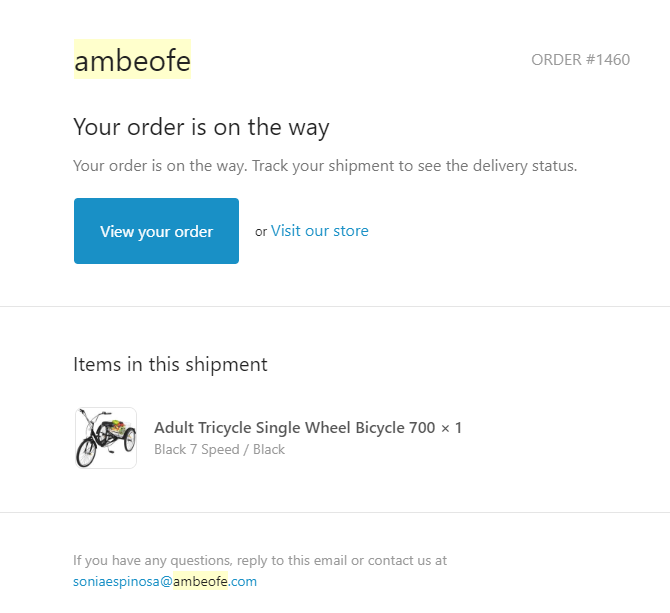Click the tricycle product thumbnail
This screenshot has height=613, width=670.
(x=106, y=438)
